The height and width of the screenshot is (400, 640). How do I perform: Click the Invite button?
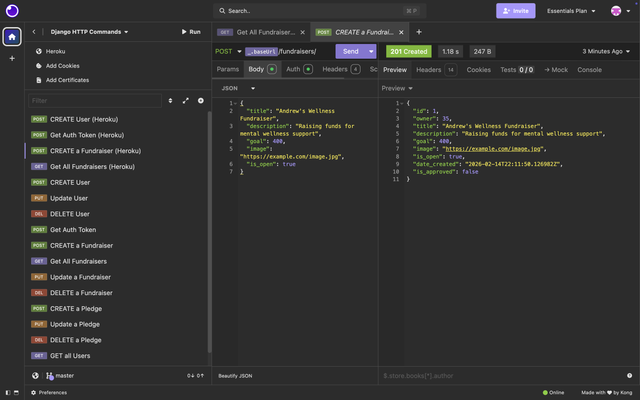516,11
